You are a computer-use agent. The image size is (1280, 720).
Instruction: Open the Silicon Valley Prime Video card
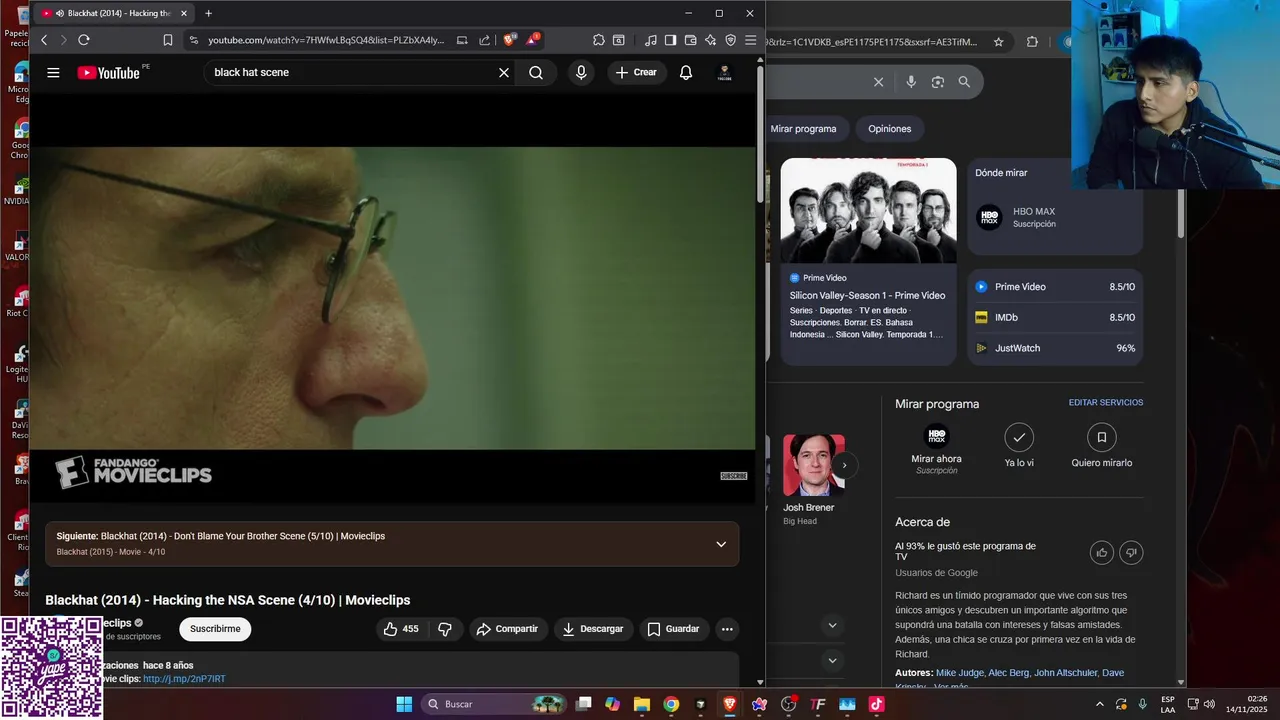[868, 261]
